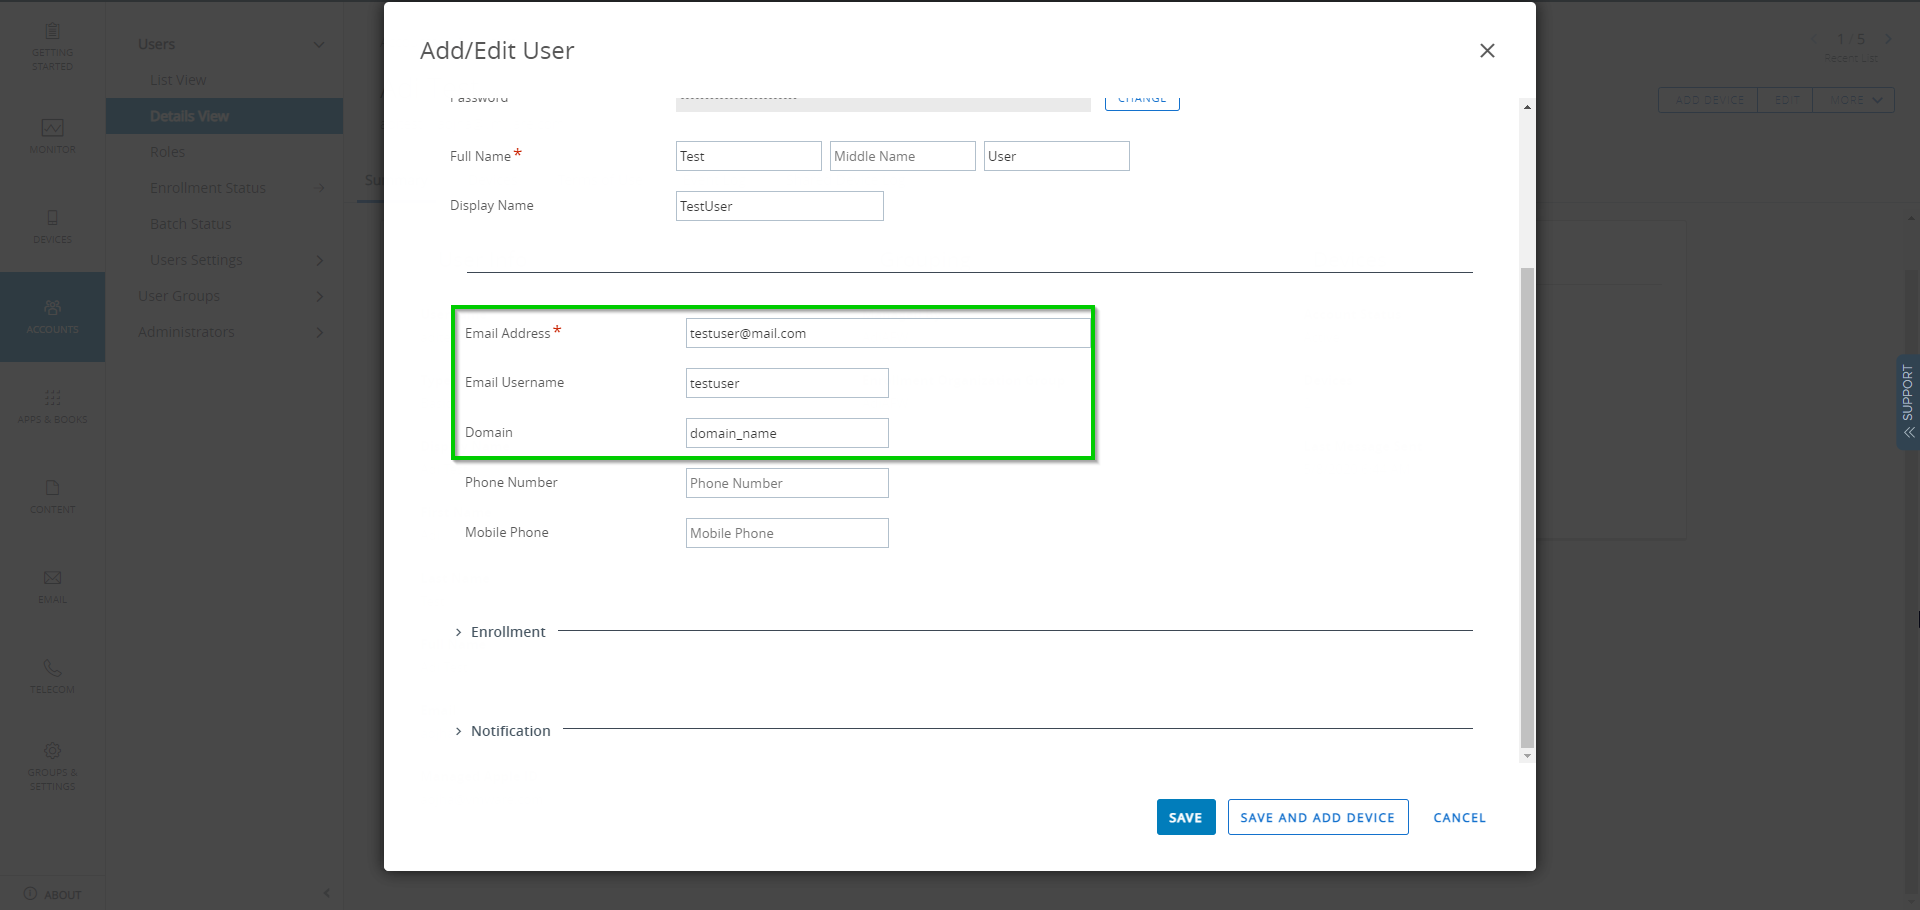
Task: Open Apps & Books from sidebar
Action: (x=51, y=404)
